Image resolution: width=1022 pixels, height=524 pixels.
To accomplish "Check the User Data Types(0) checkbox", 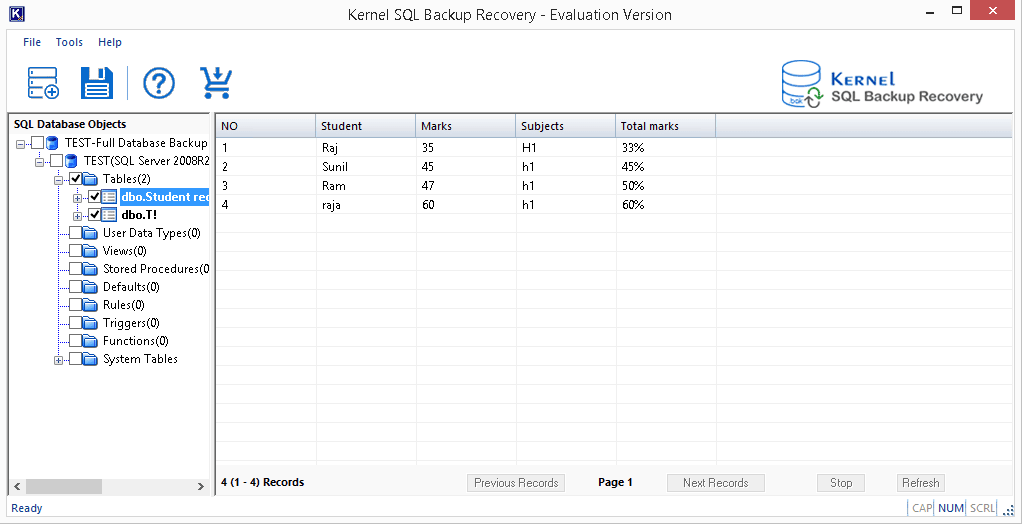I will tap(76, 233).
